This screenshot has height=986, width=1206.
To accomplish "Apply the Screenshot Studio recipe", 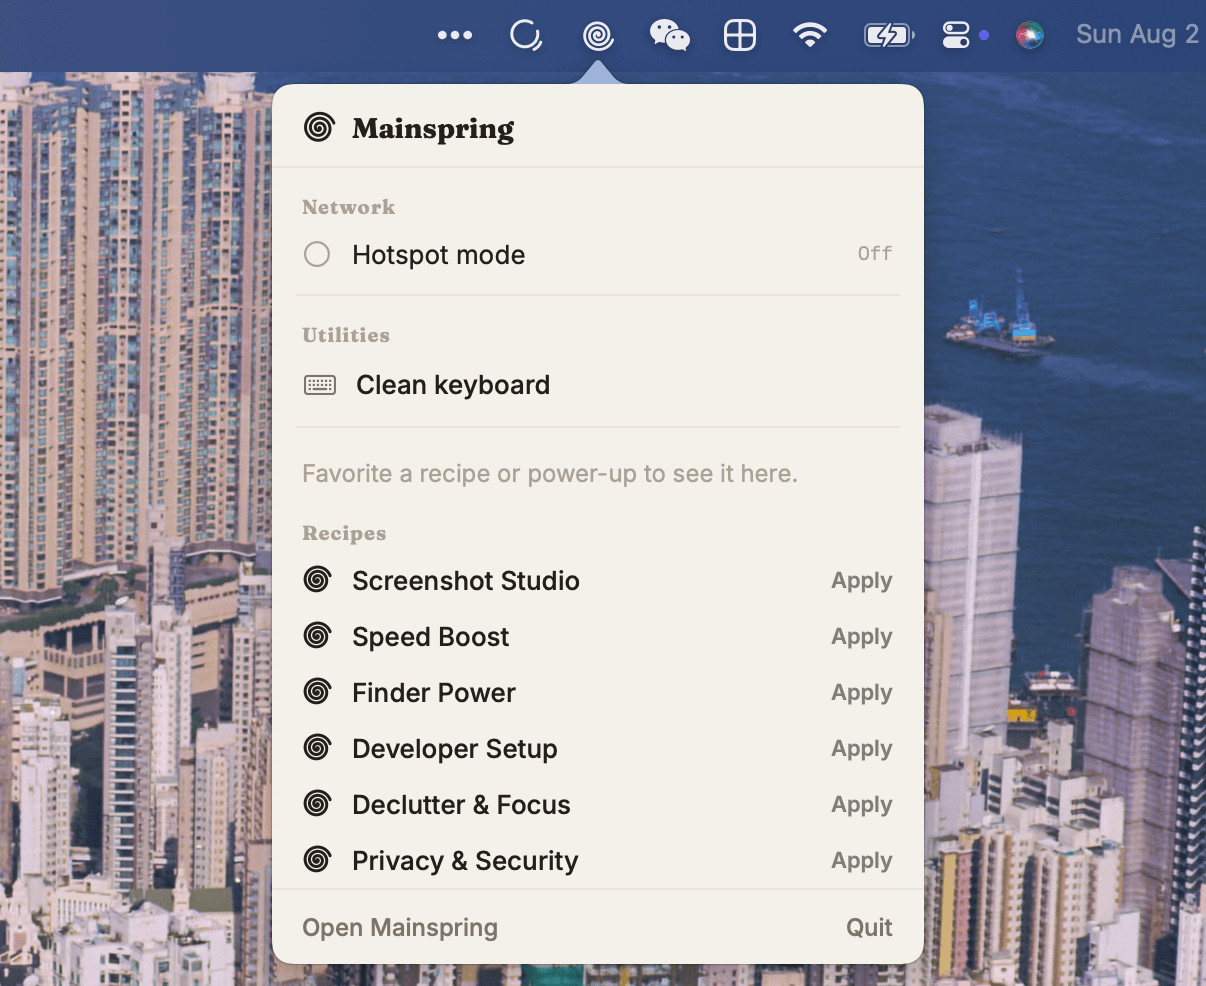I will click(x=862, y=581).
